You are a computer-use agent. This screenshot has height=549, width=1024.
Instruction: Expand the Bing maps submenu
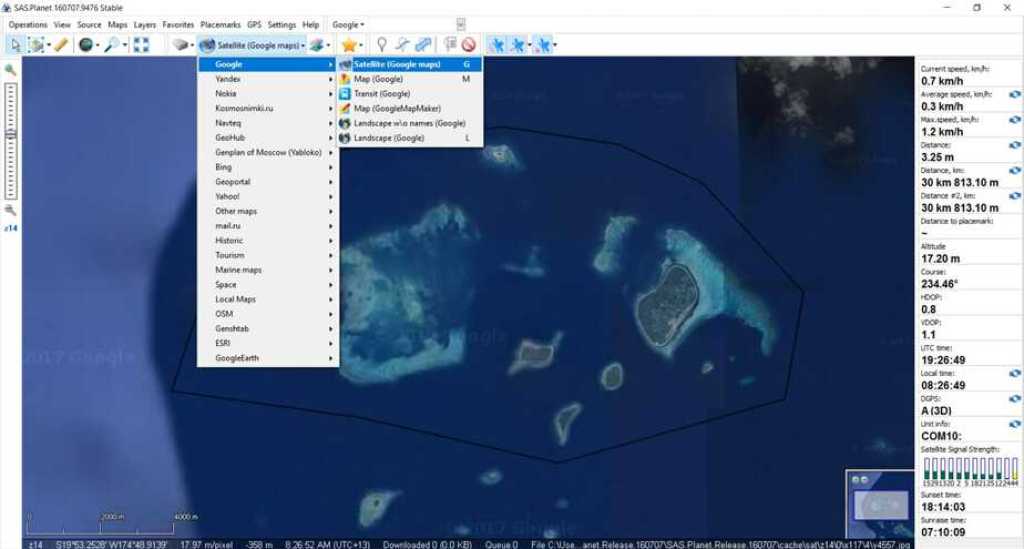(268, 167)
